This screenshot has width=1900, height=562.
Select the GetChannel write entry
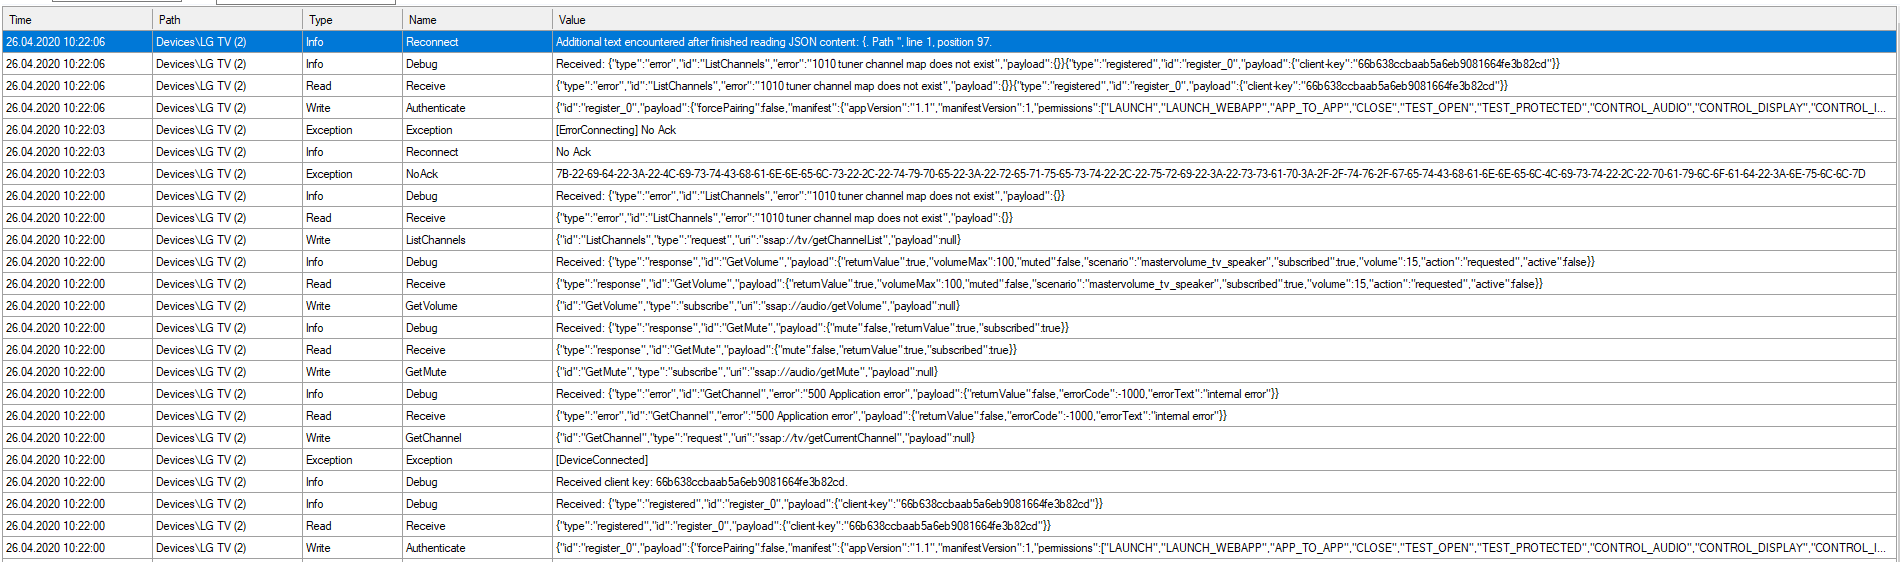[433, 438]
